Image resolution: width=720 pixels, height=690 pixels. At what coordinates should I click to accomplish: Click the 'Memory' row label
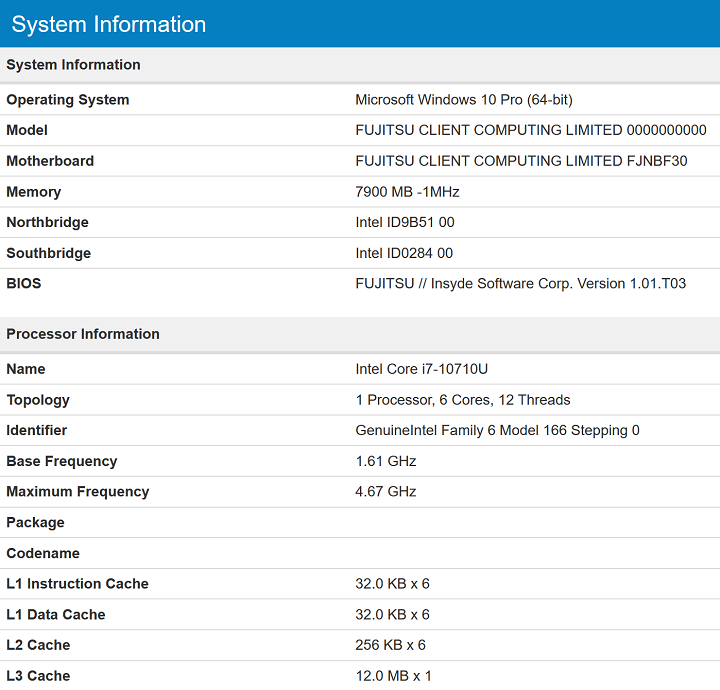34,192
